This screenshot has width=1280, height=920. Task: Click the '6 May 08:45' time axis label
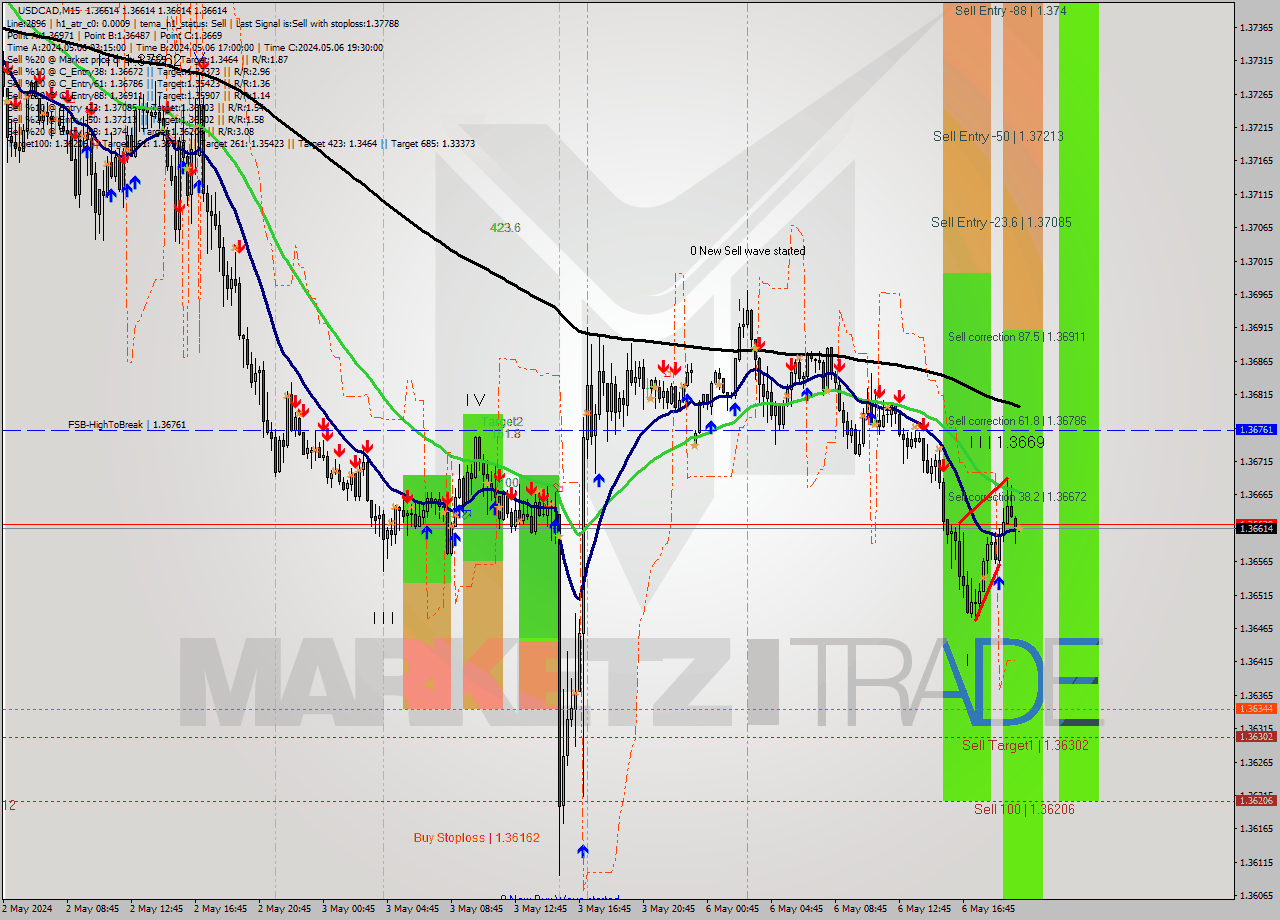863,909
